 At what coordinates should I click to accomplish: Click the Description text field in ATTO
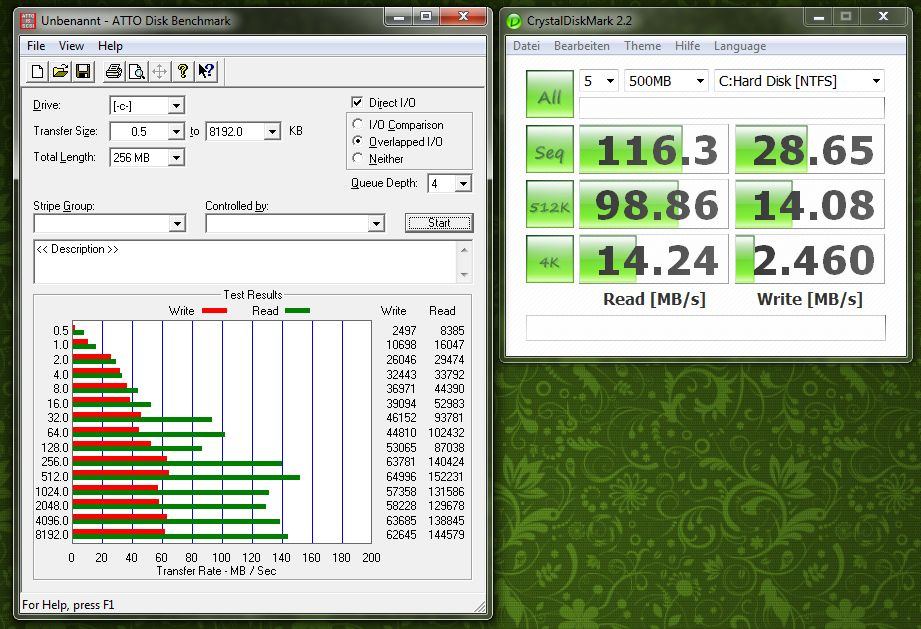click(246, 261)
